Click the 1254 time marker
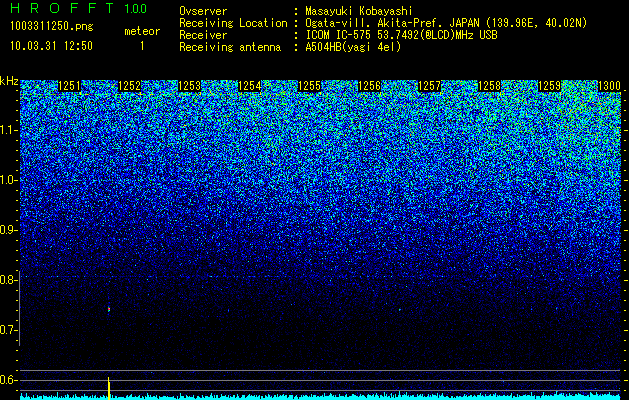629x400 pixels. click(x=250, y=86)
